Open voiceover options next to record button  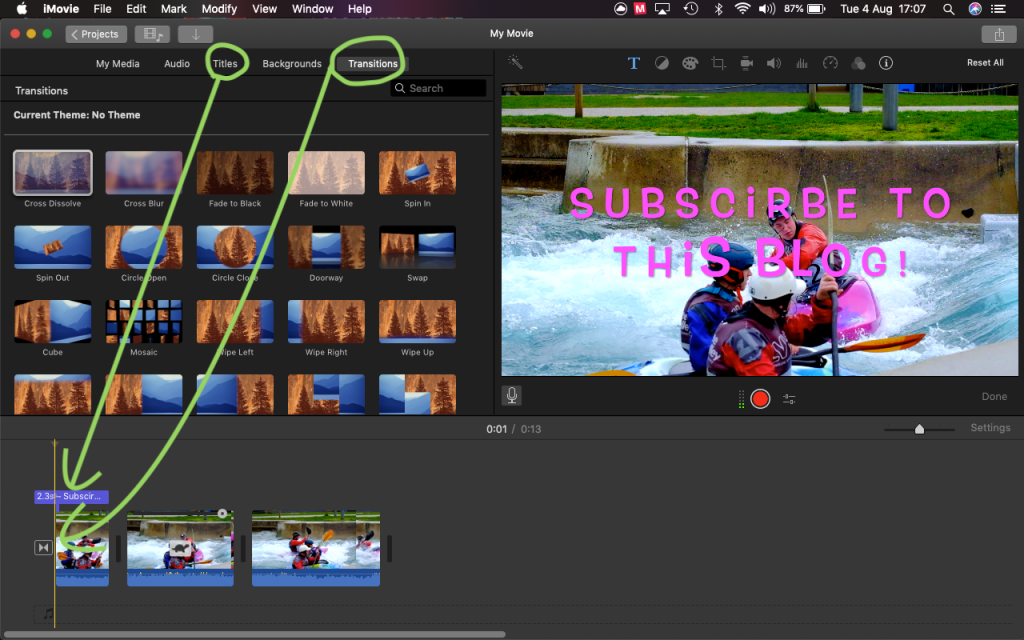789,399
